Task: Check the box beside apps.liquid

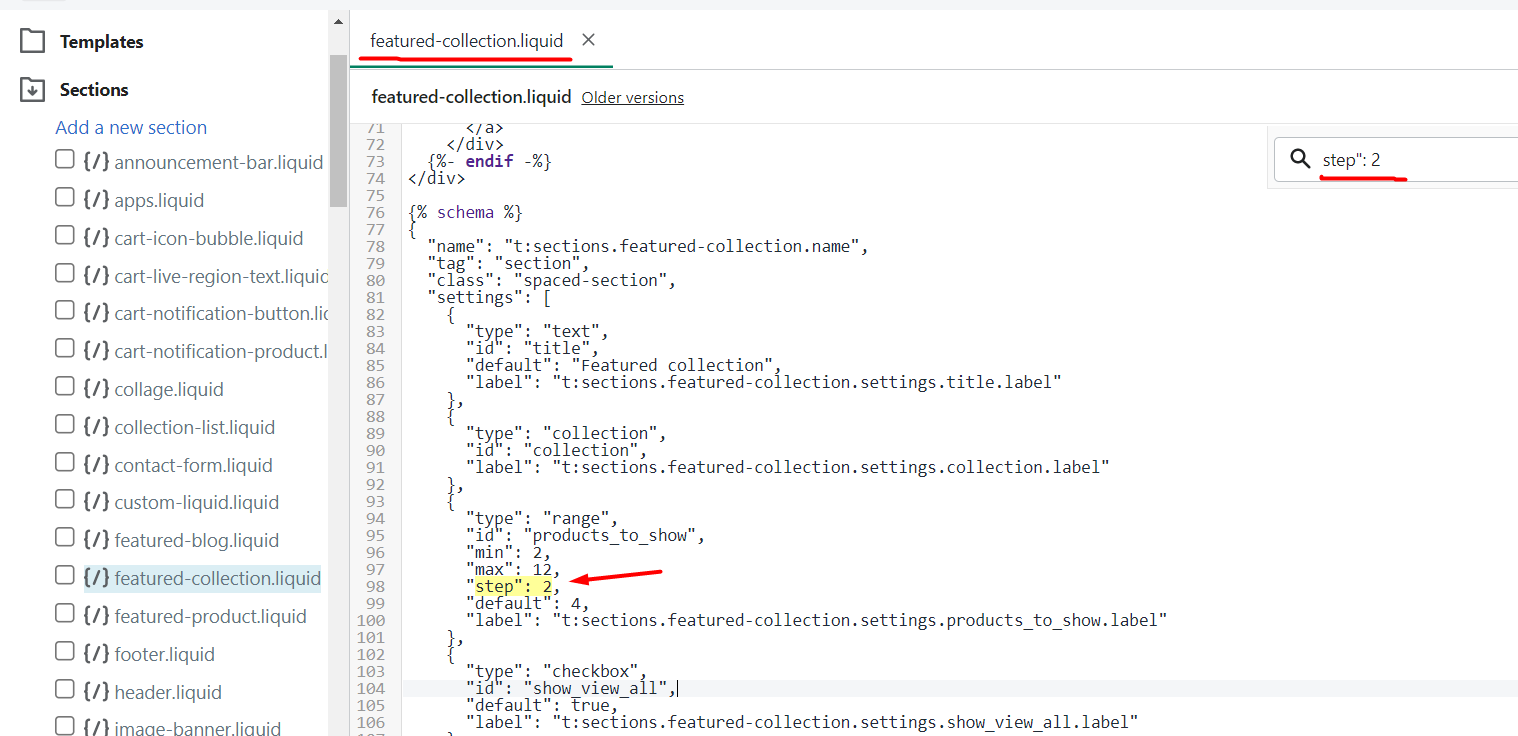Action: coord(65,197)
